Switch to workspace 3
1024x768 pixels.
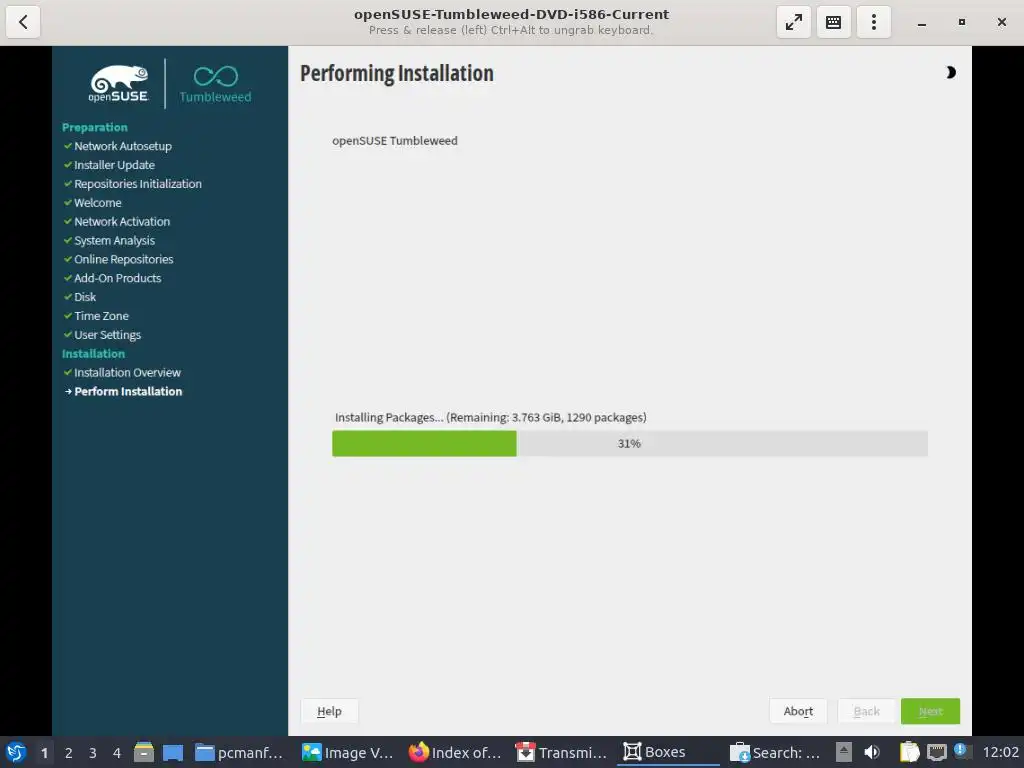tap(93, 753)
